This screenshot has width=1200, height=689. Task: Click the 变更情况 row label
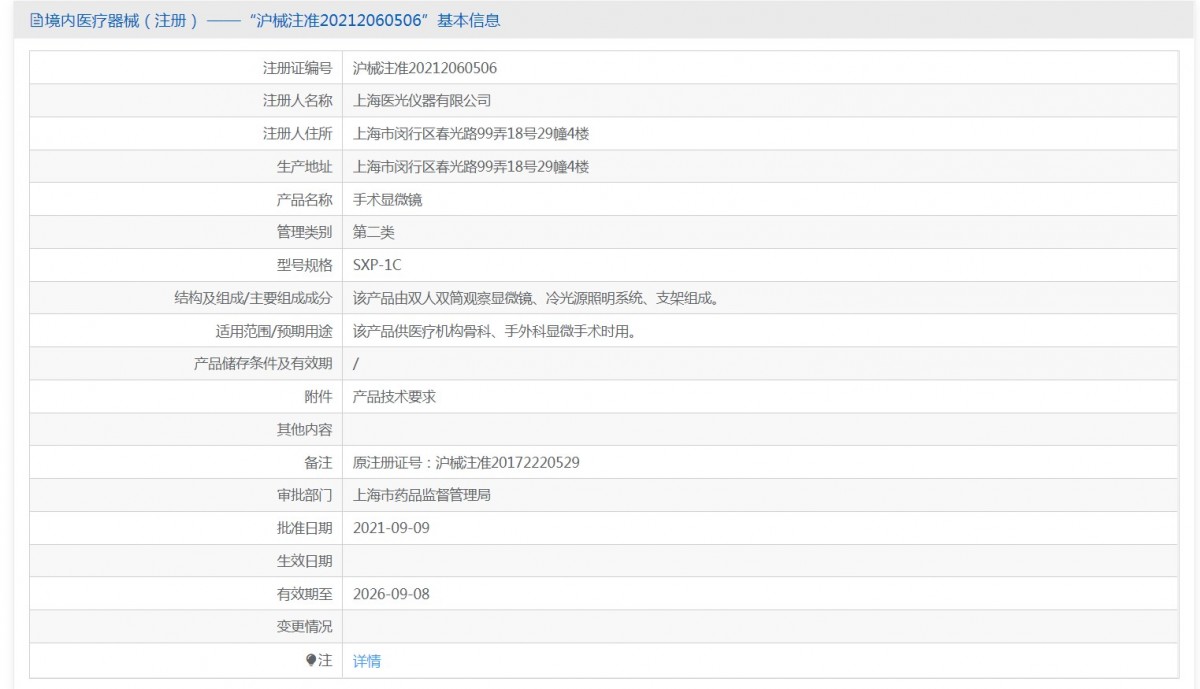304,627
